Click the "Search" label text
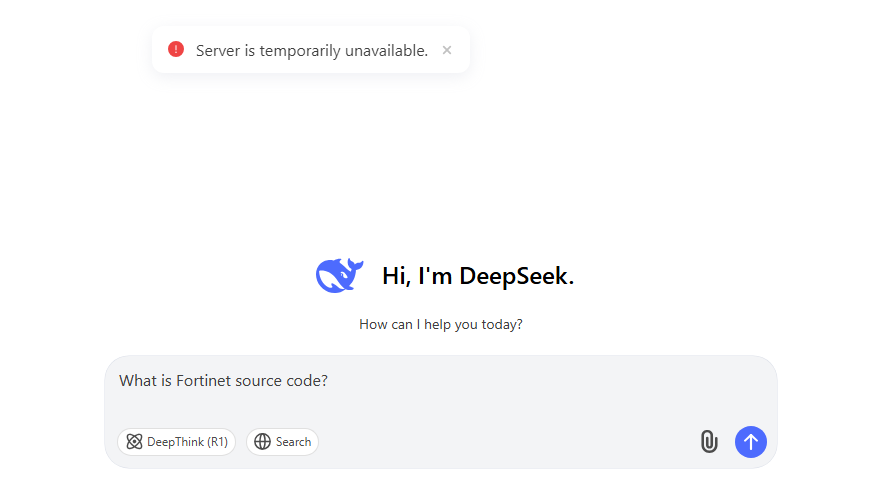This screenshot has height=480, width=892. click(293, 442)
